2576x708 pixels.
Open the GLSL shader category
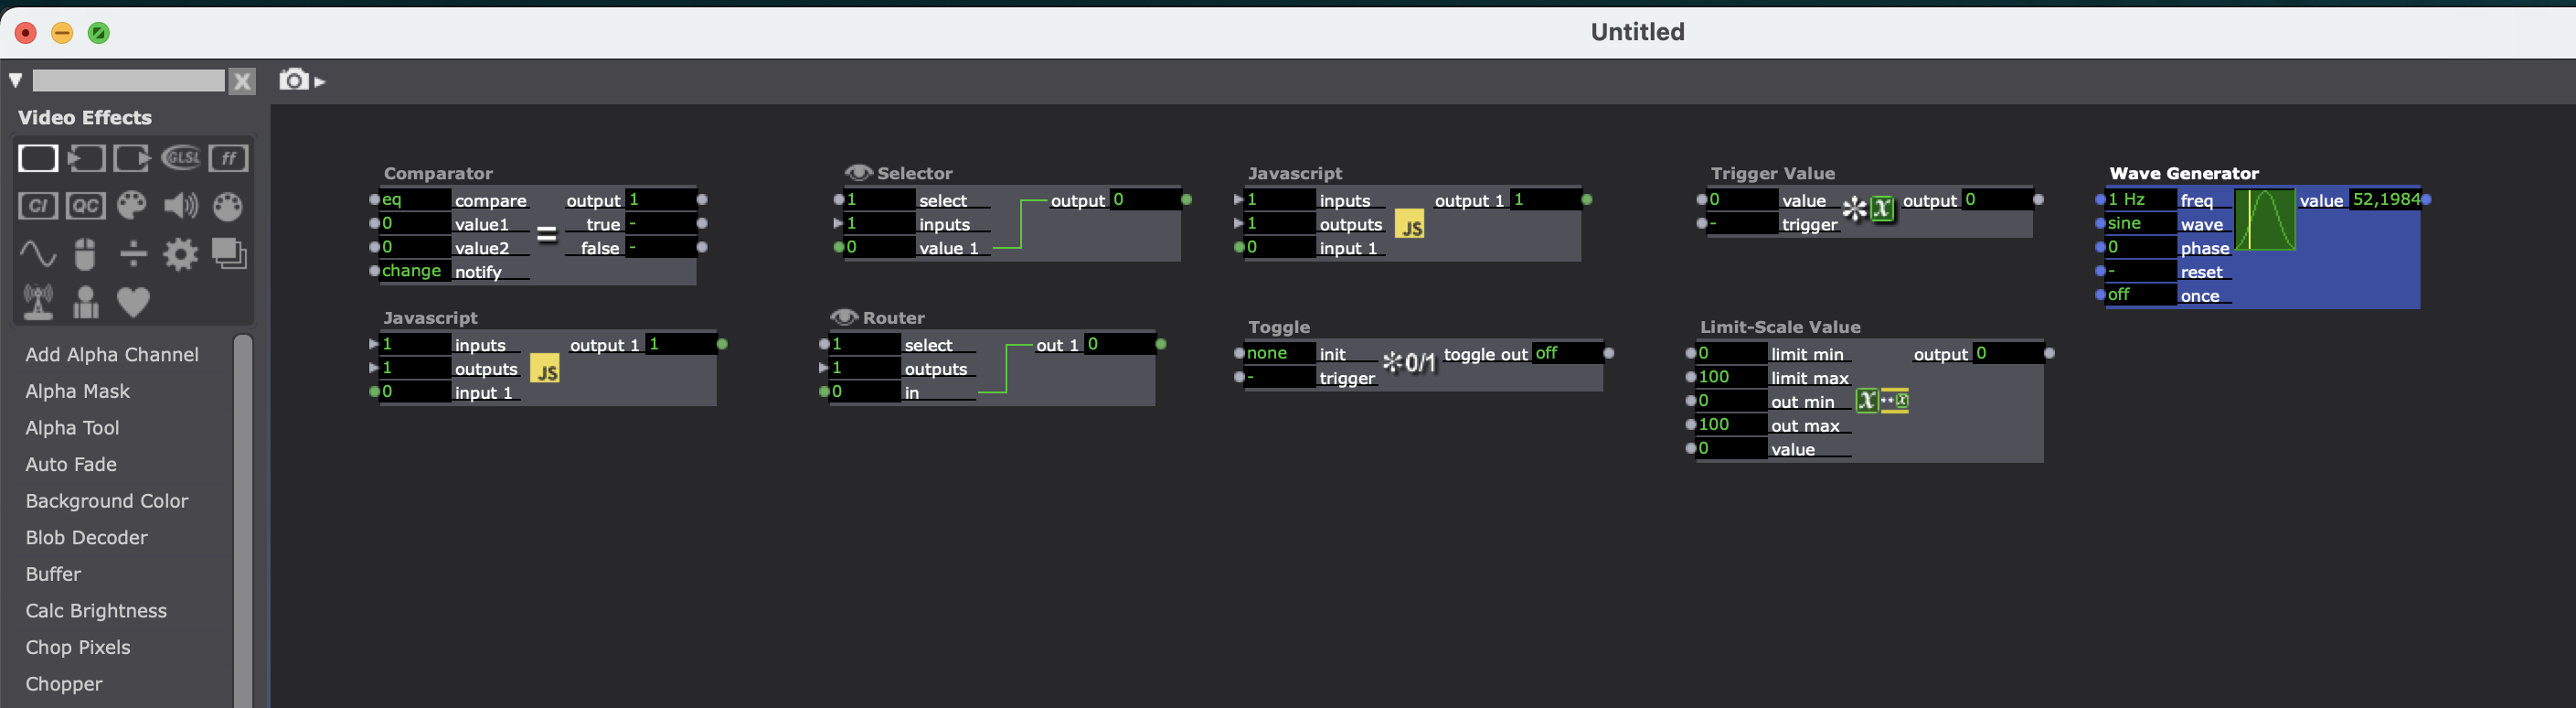[x=180, y=158]
